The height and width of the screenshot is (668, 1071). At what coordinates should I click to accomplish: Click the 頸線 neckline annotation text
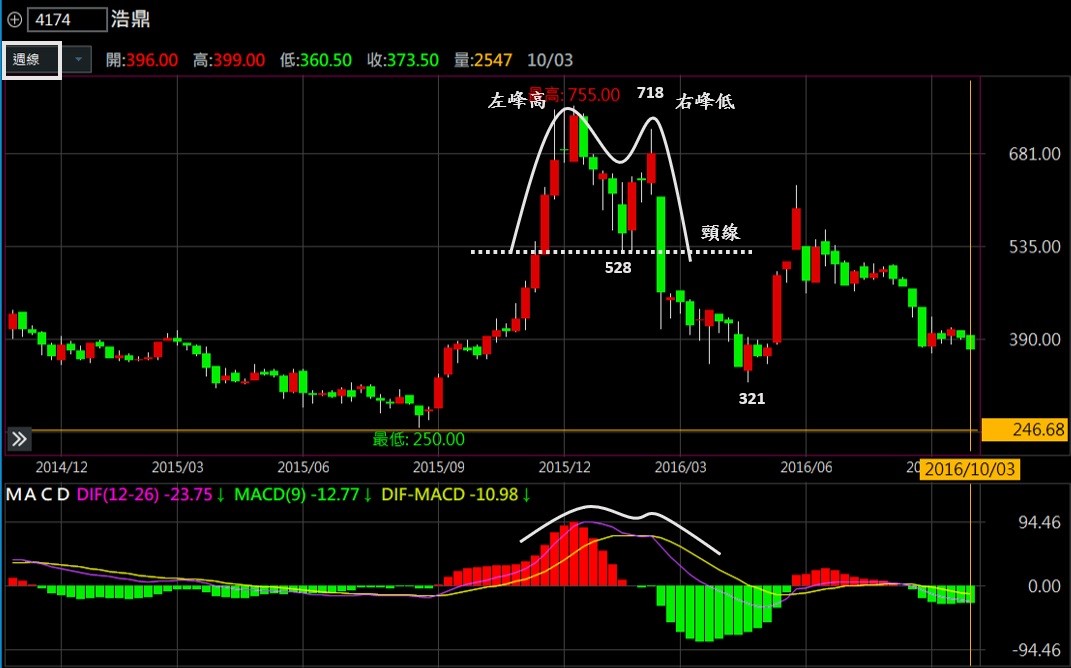point(718,233)
